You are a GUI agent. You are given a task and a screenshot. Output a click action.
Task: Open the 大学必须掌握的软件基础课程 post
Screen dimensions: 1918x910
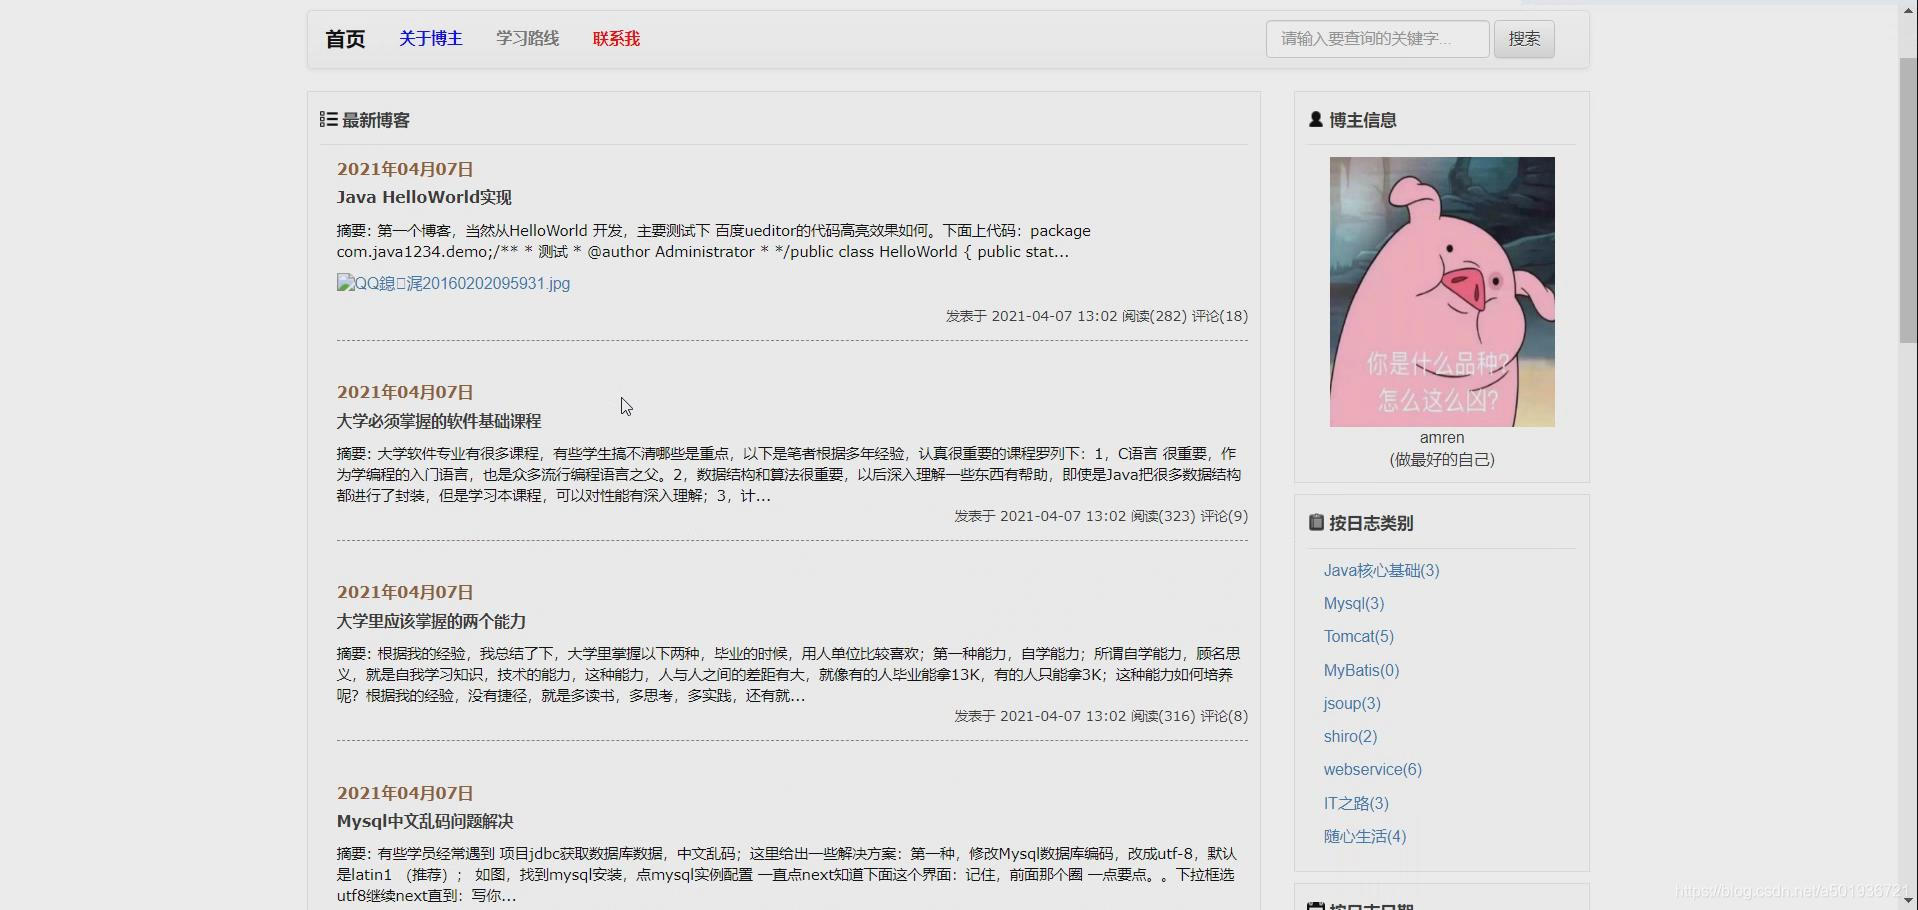[439, 421]
